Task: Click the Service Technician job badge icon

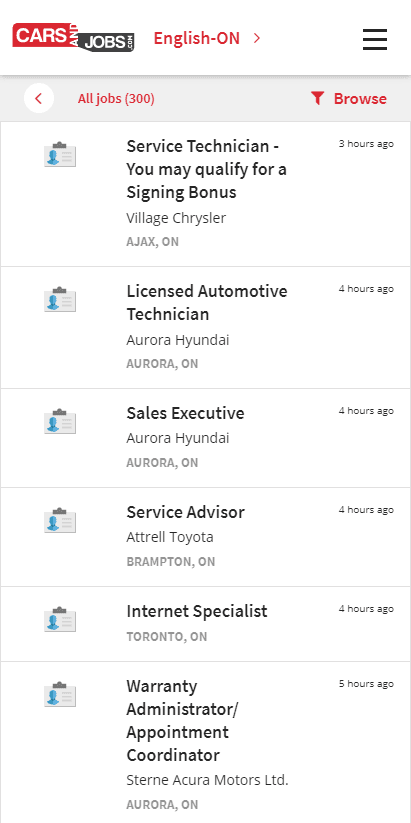Action: coord(60,154)
